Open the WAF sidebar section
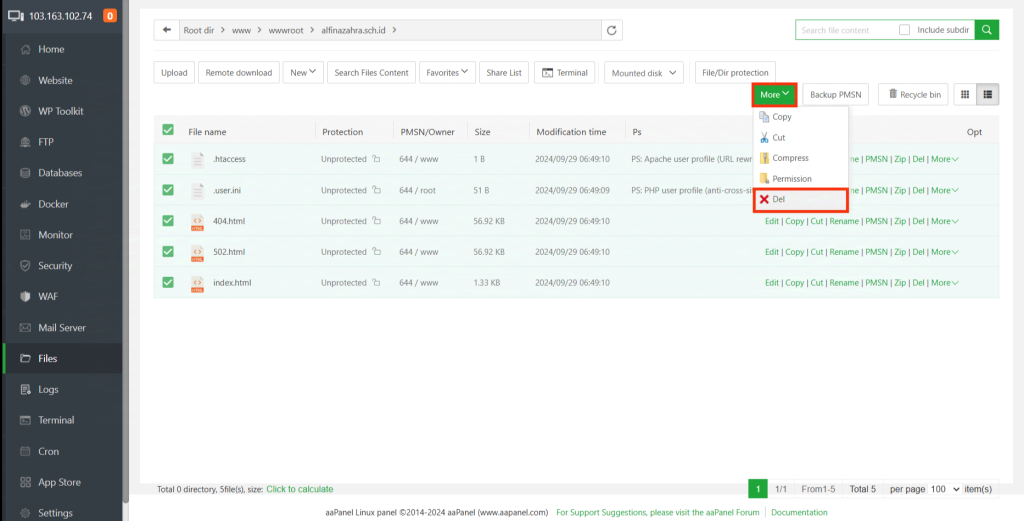This screenshot has width=1024, height=521. pos(49,297)
